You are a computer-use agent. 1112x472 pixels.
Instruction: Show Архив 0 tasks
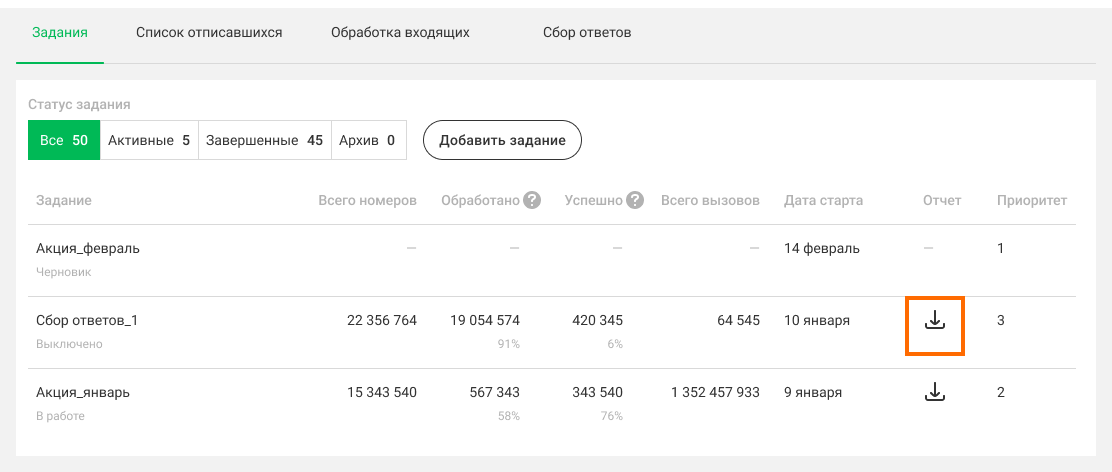click(369, 140)
